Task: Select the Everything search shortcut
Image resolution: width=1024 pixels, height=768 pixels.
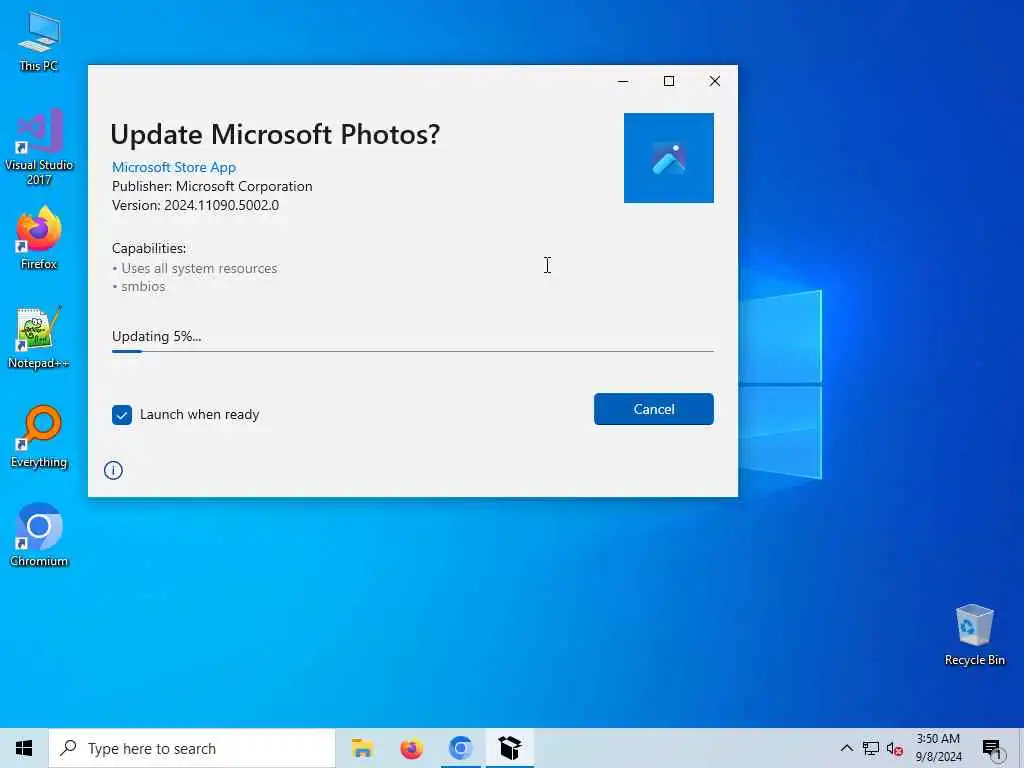Action: (39, 437)
